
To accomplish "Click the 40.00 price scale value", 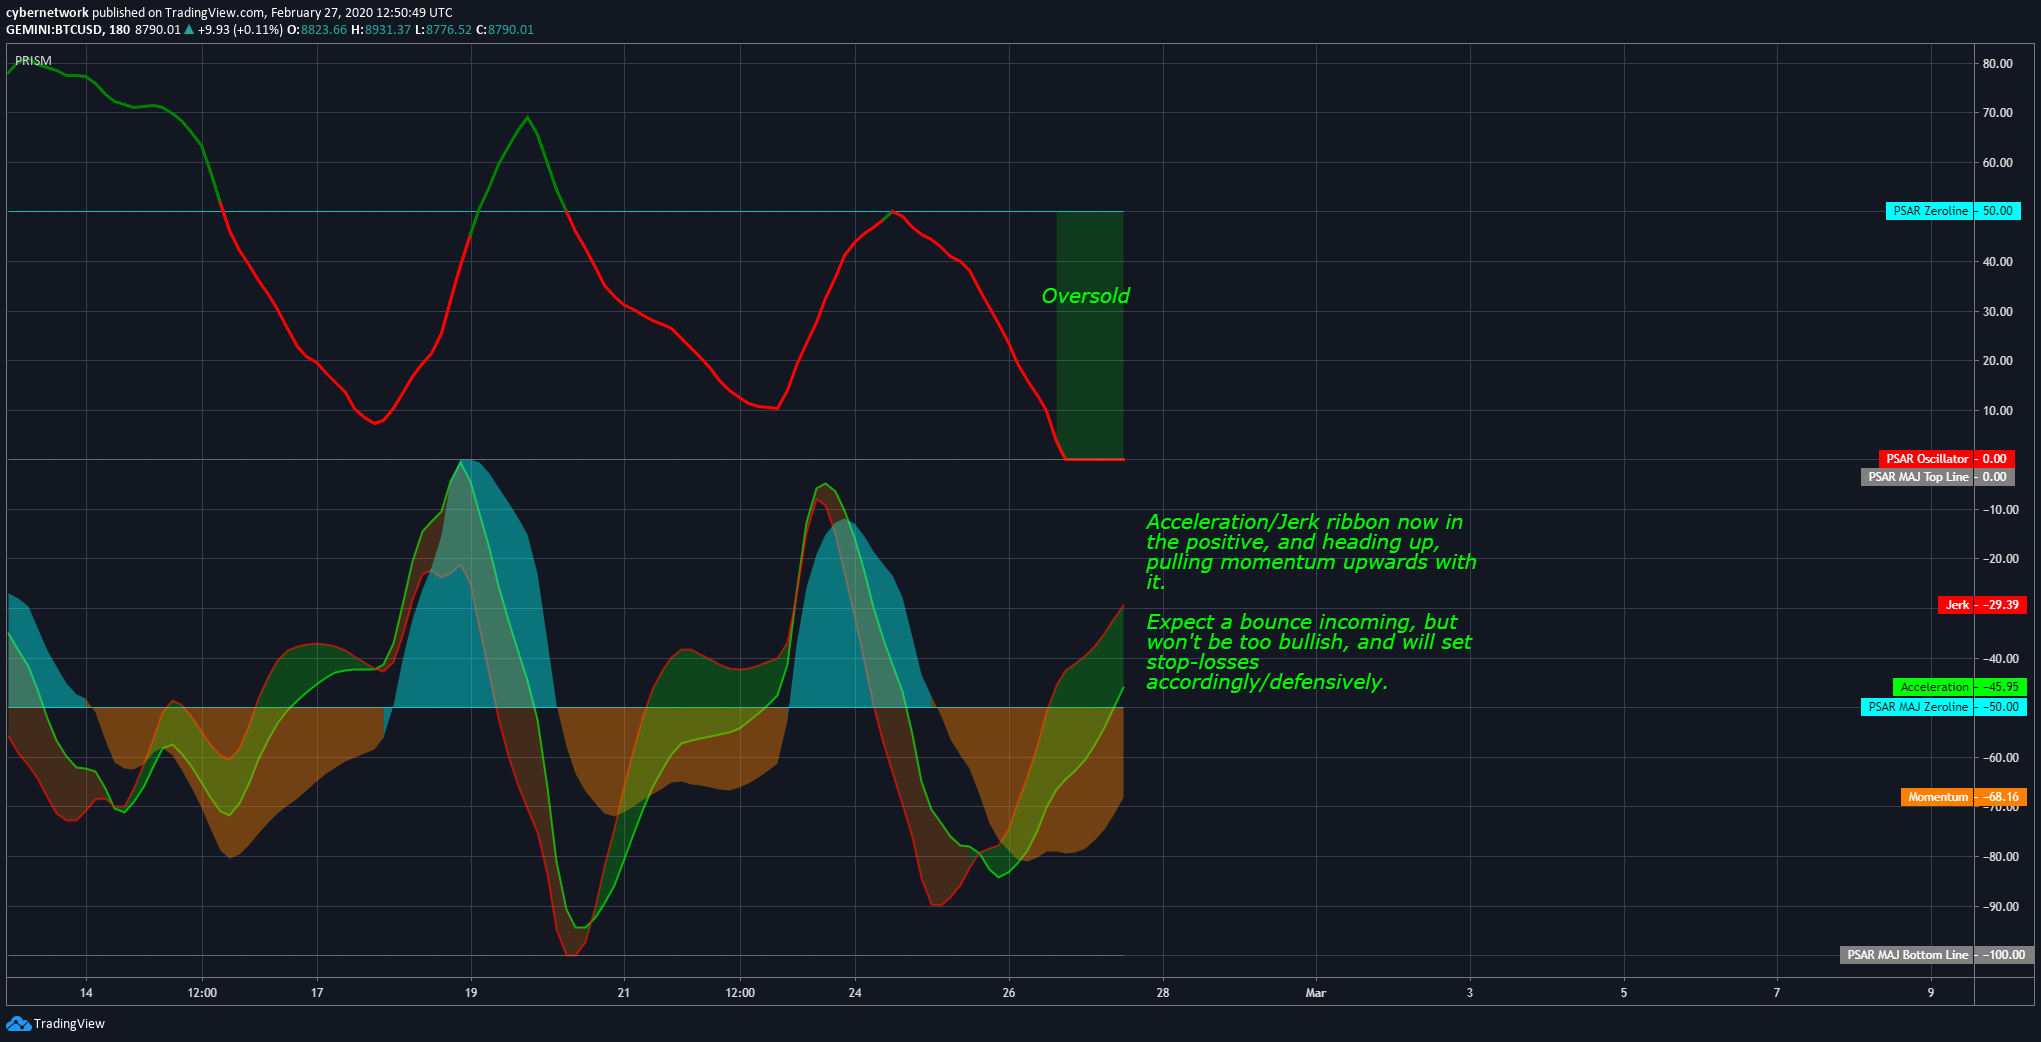I will (1997, 262).
